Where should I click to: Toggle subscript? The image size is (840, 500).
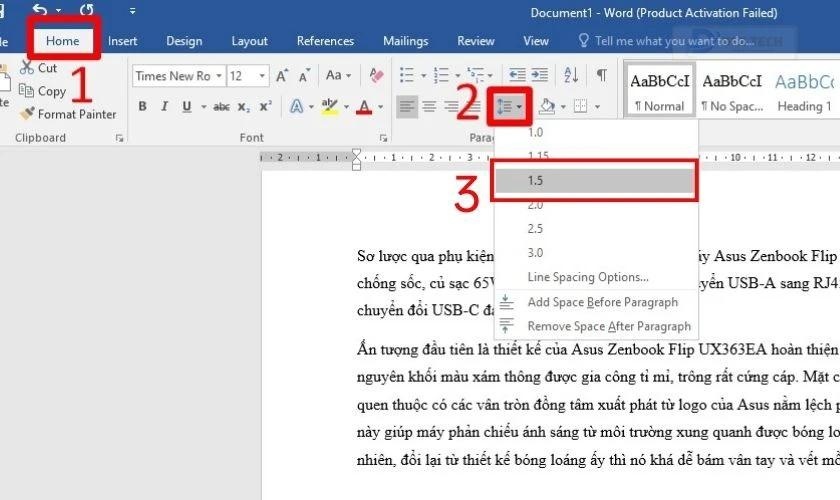(x=244, y=107)
